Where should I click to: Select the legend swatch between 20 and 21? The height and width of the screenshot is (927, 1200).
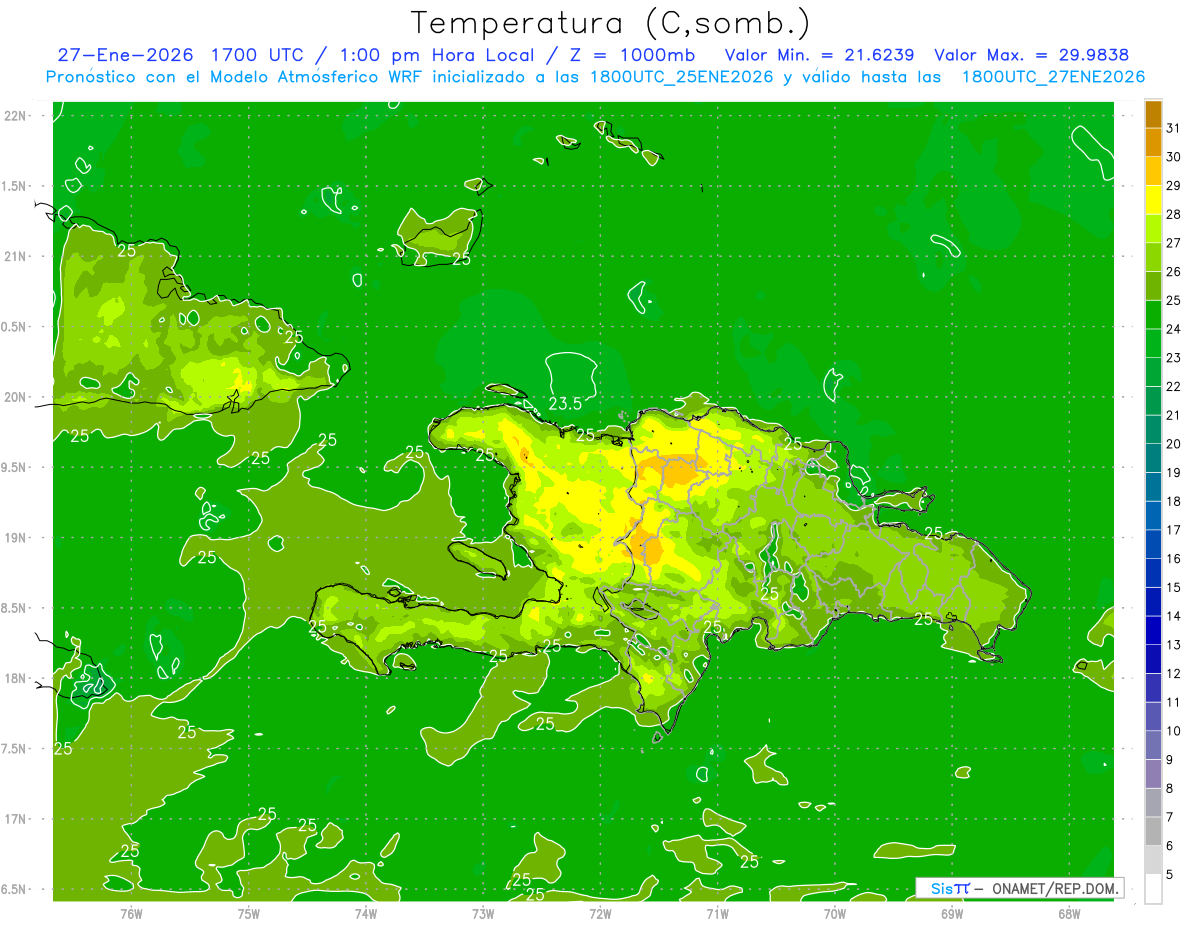(x=1153, y=429)
